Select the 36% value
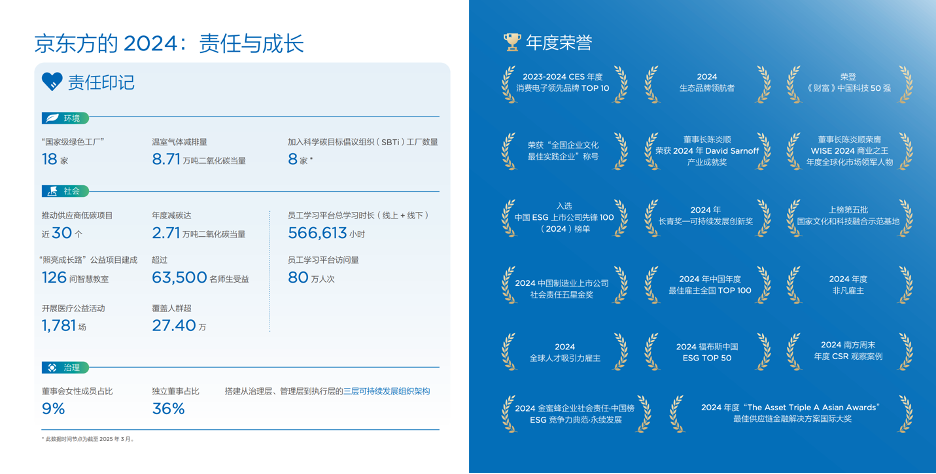 [168, 408]
